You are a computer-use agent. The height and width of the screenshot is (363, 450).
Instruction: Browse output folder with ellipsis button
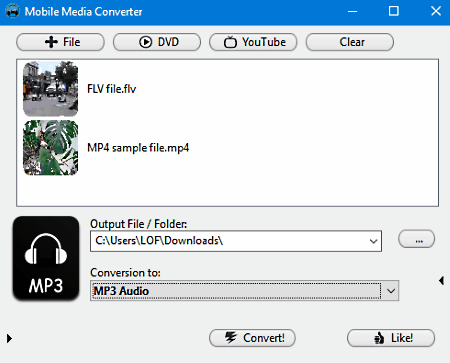417,239
